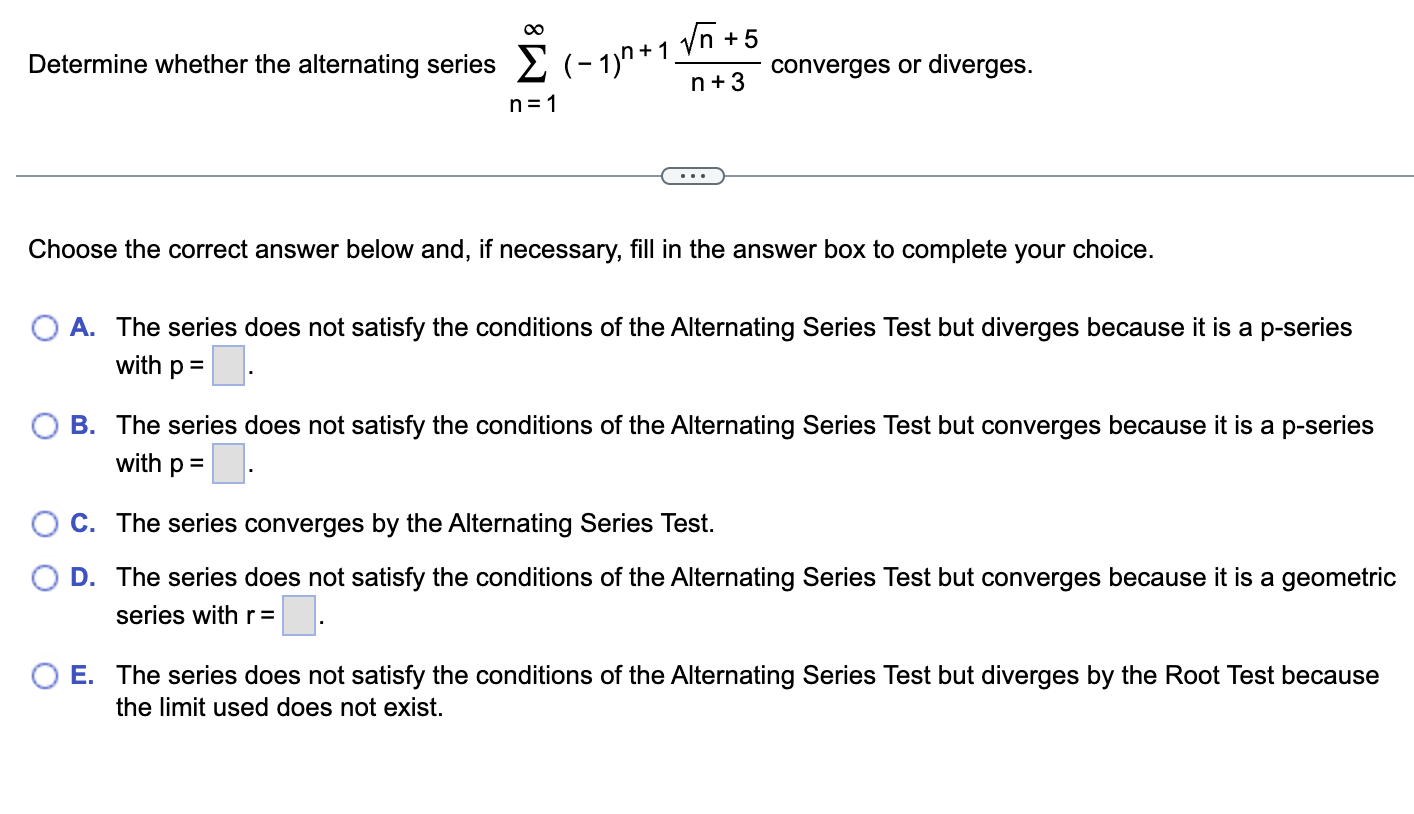
Task: Click the p-value answer box under choice B
Action: click(x=227, y=463)
